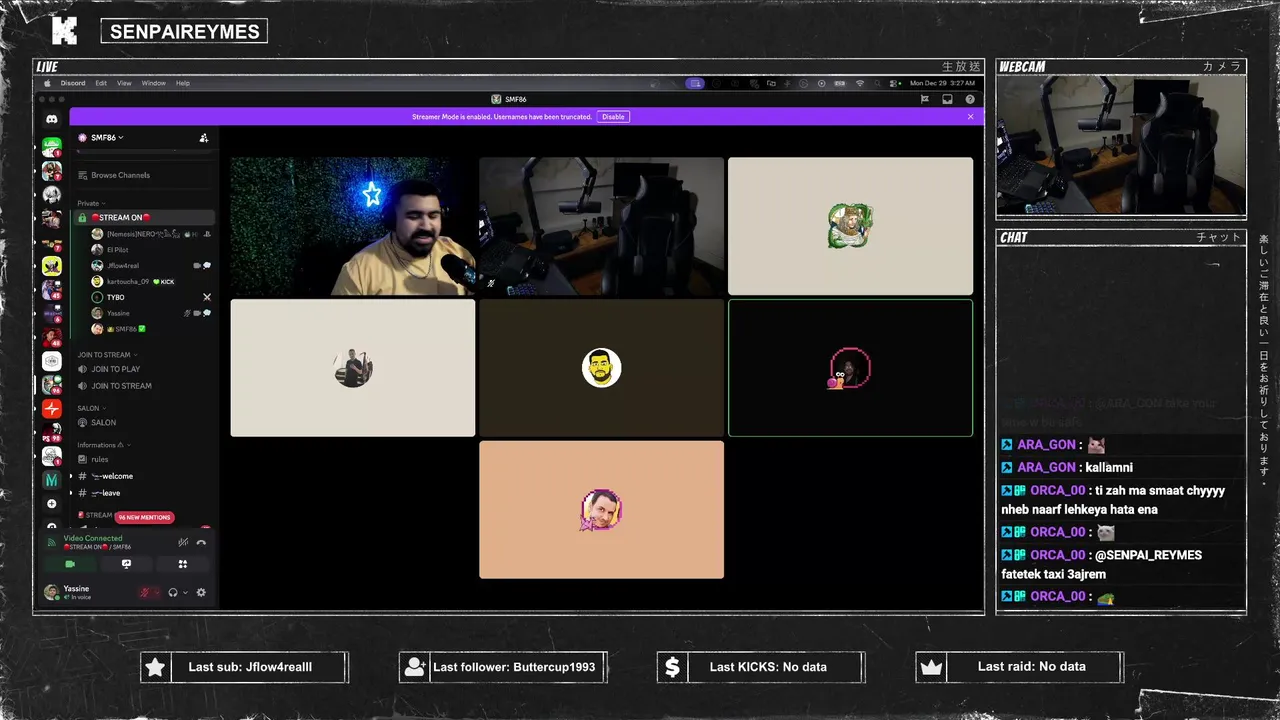Join the JOIN TO PLAY voice channel
The height and width of the screenshot is (720, 1280).
tap(144, 369)
